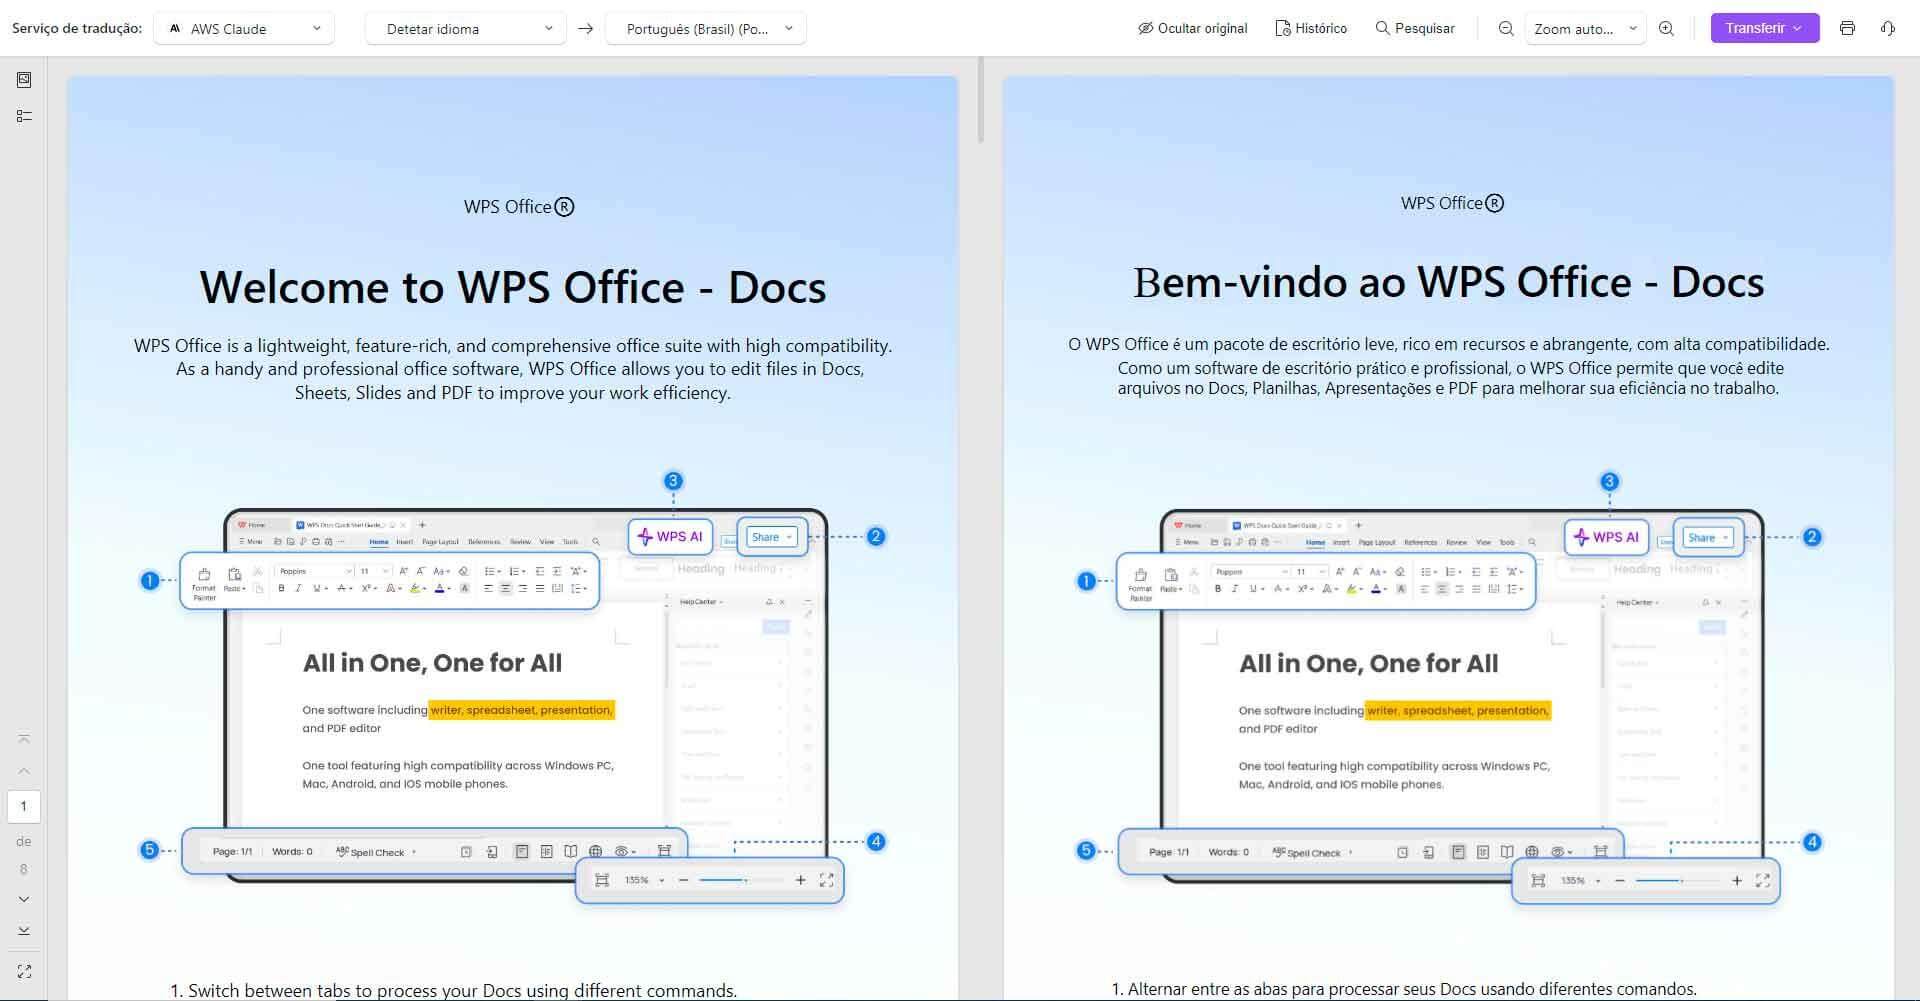1920x1001 pixels.
Task: Jump to the last page icon
Action: point(24,931)
